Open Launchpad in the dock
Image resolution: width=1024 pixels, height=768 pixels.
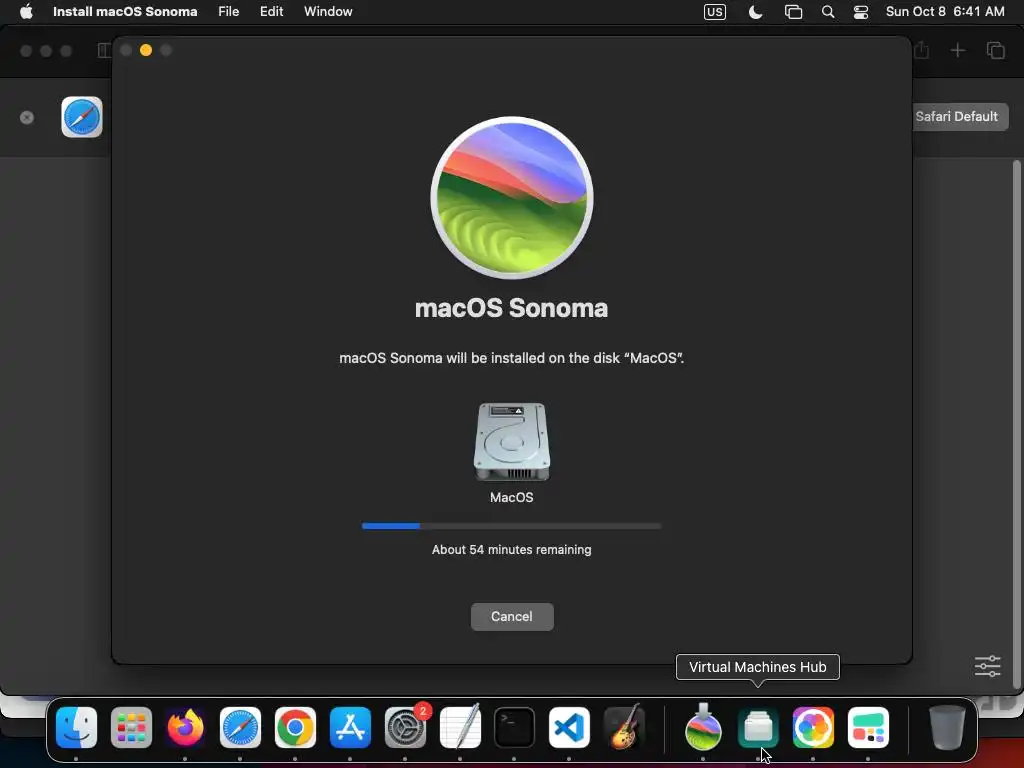[x=131, y=728]
